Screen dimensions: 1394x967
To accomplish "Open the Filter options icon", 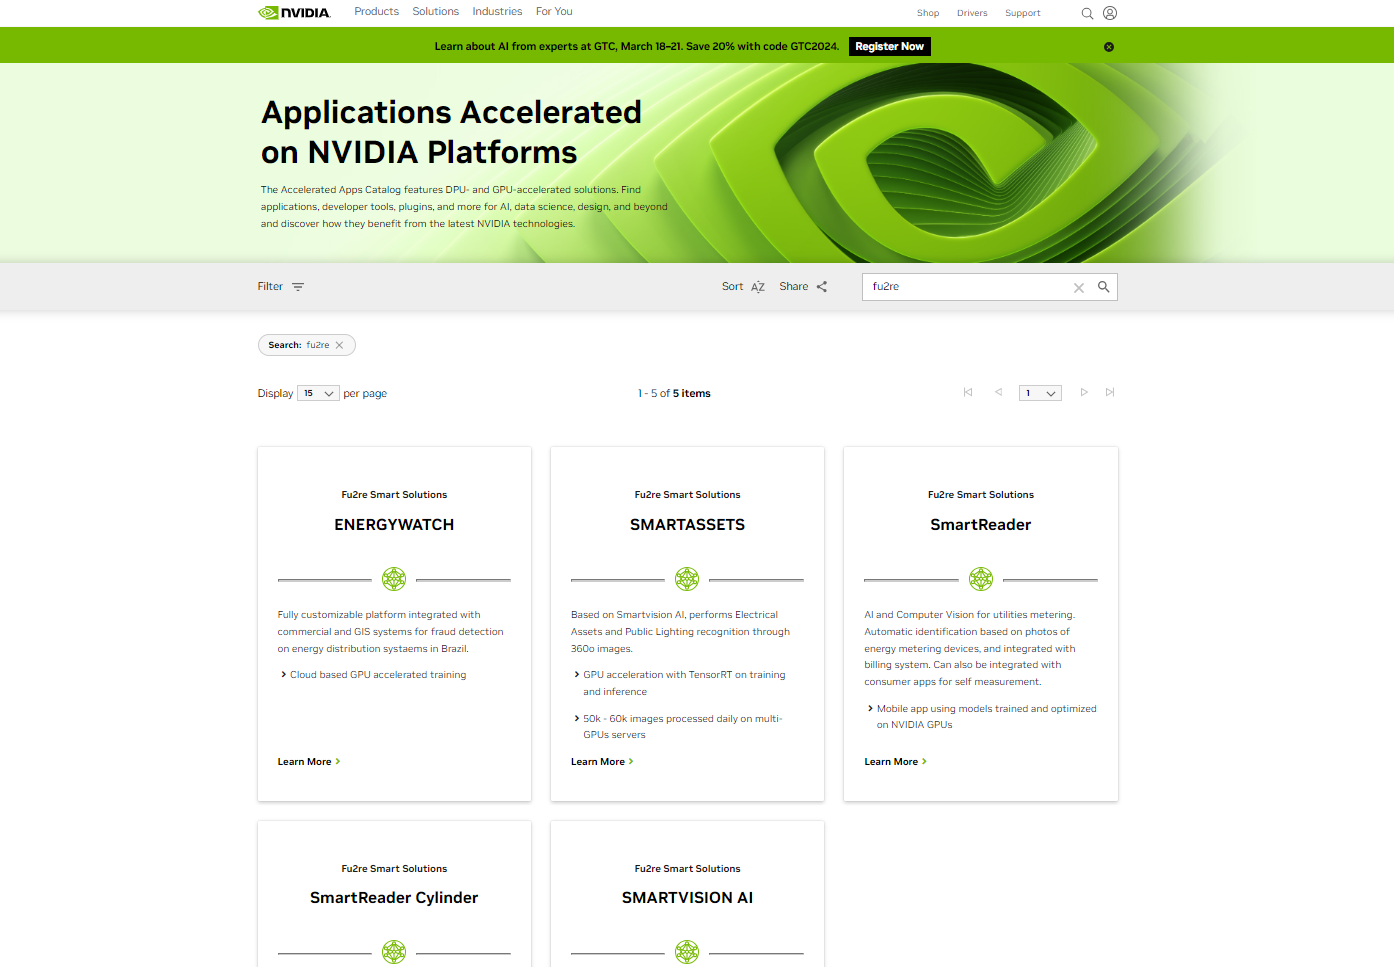I will [x=298, y=287].
